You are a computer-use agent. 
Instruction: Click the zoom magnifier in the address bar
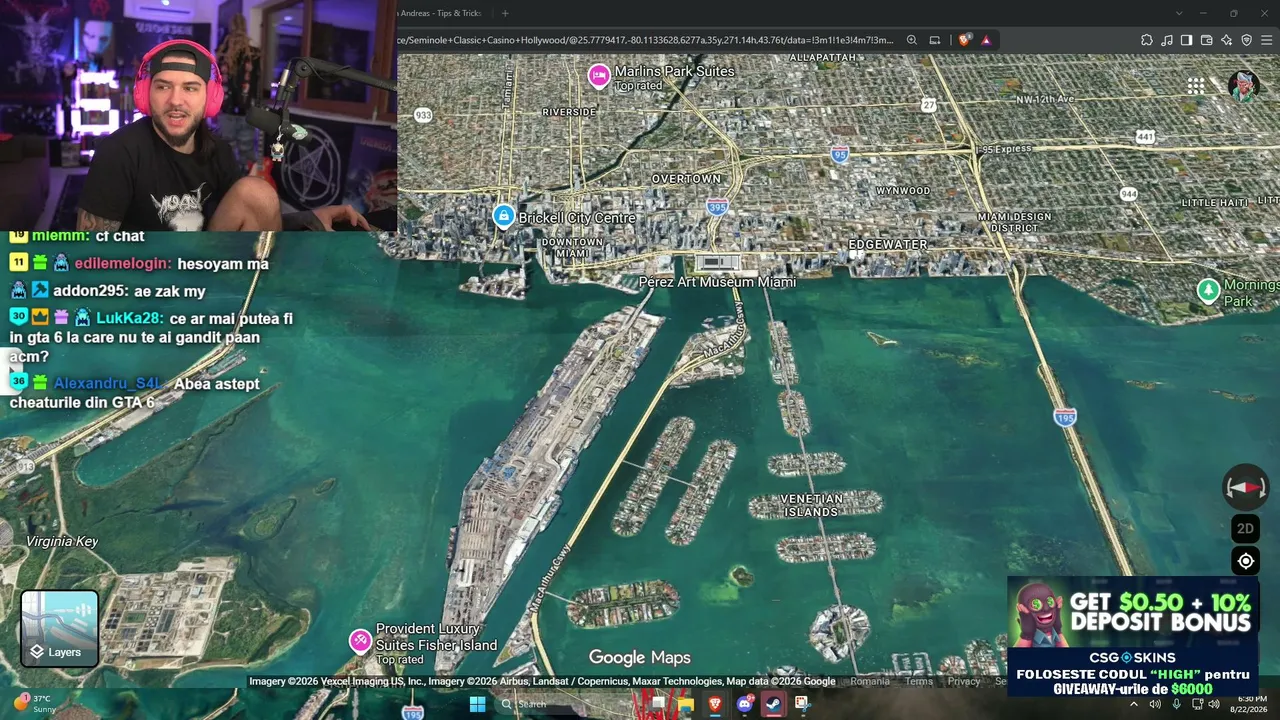(912, 40)
